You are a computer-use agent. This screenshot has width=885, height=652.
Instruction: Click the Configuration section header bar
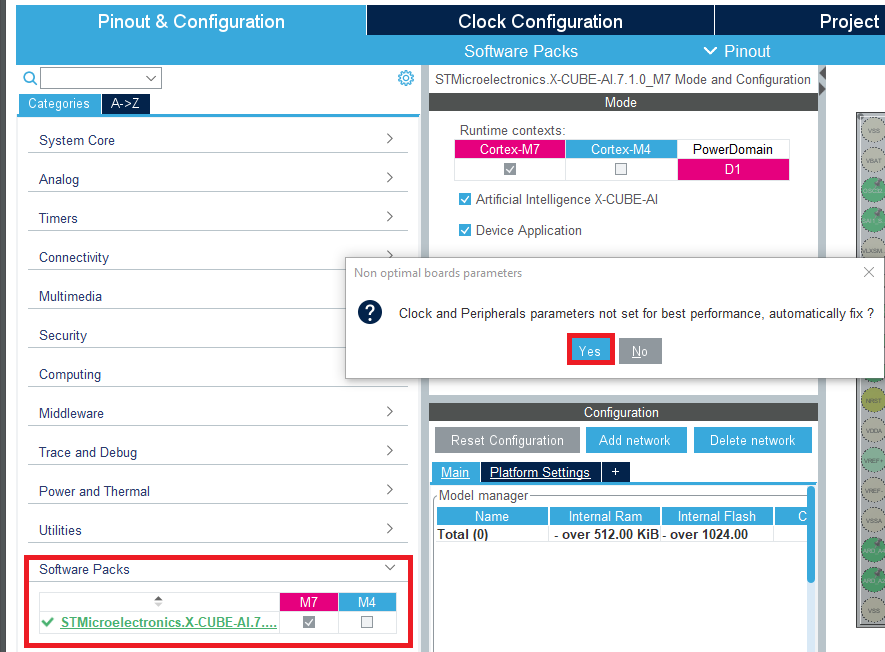click(623, 412)
